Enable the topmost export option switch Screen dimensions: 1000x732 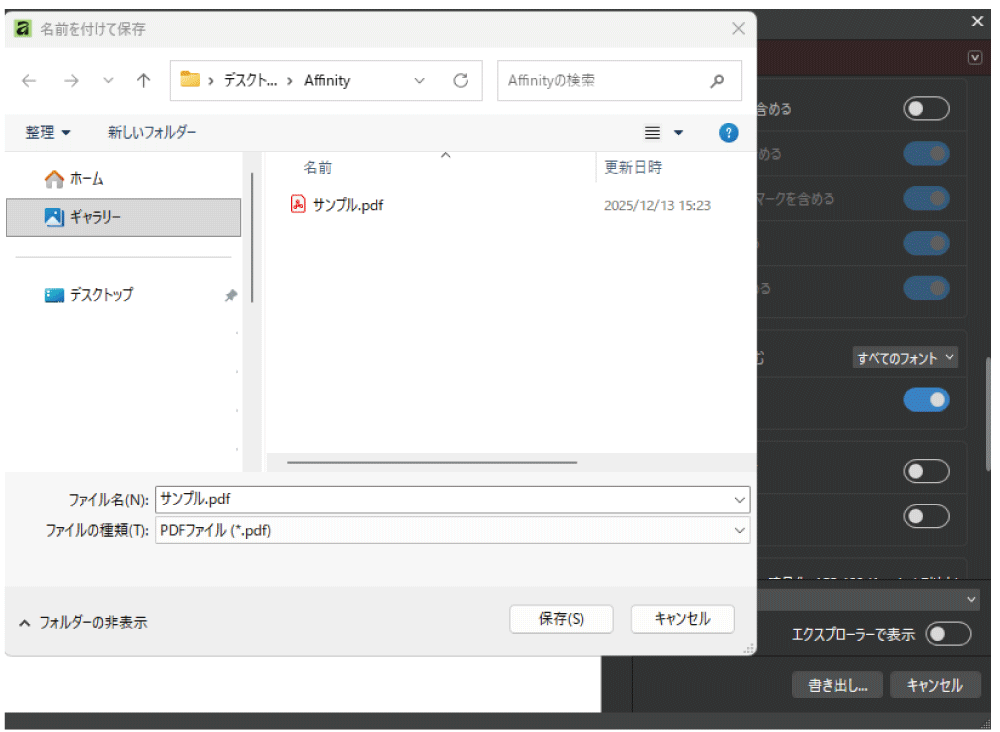[x=926, y=109]
